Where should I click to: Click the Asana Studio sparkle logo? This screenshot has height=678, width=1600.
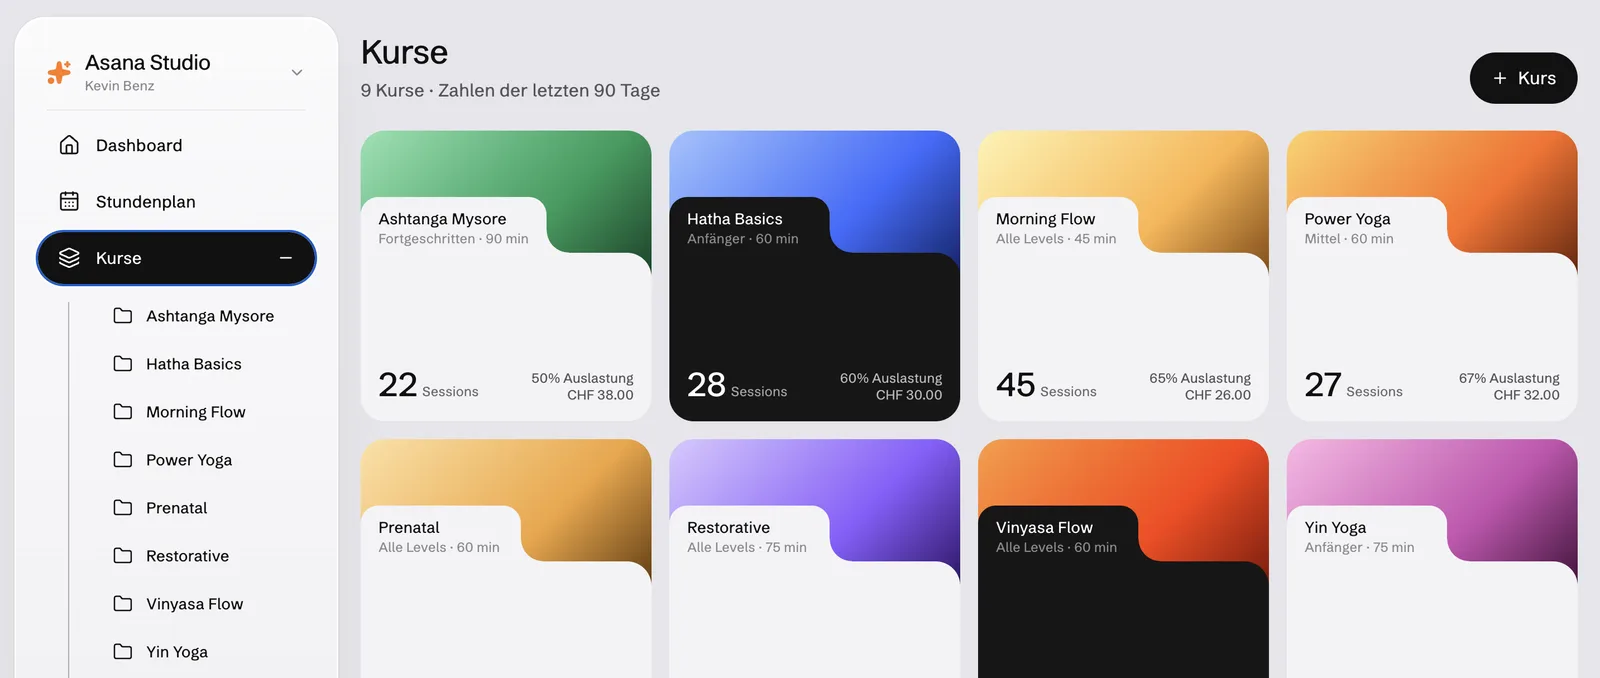pos(59,72)
